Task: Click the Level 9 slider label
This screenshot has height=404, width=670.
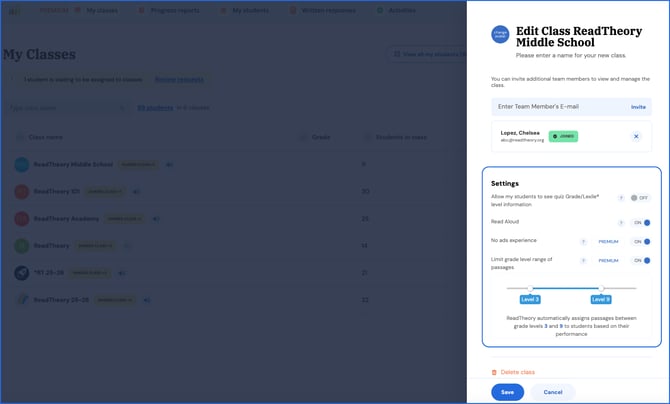Action: (601, 300)
